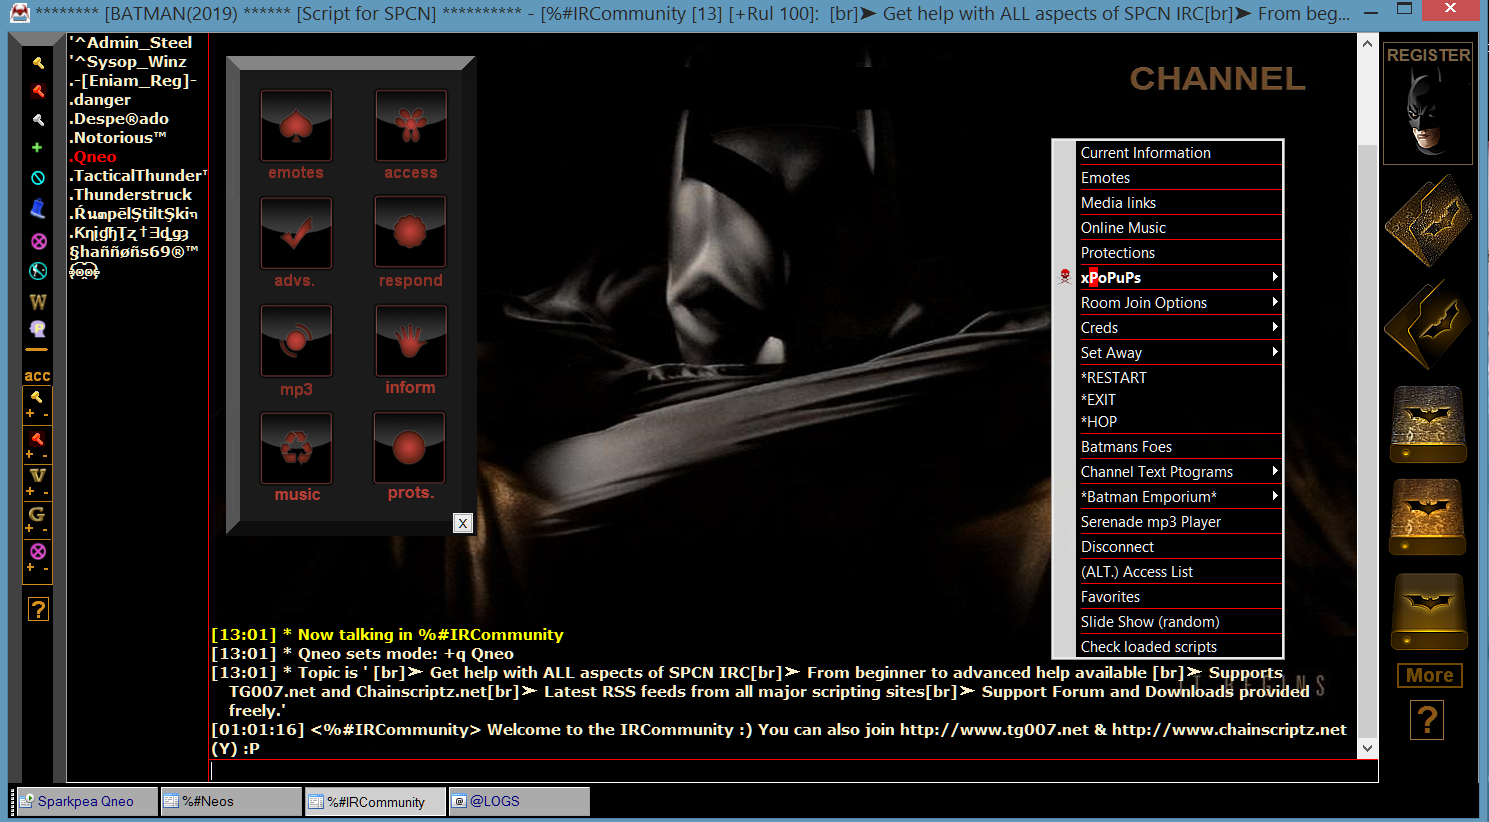This screenshot has height=822, width=1489.
Task: Switch to @LOGS tab
Action: click(519, 801)
